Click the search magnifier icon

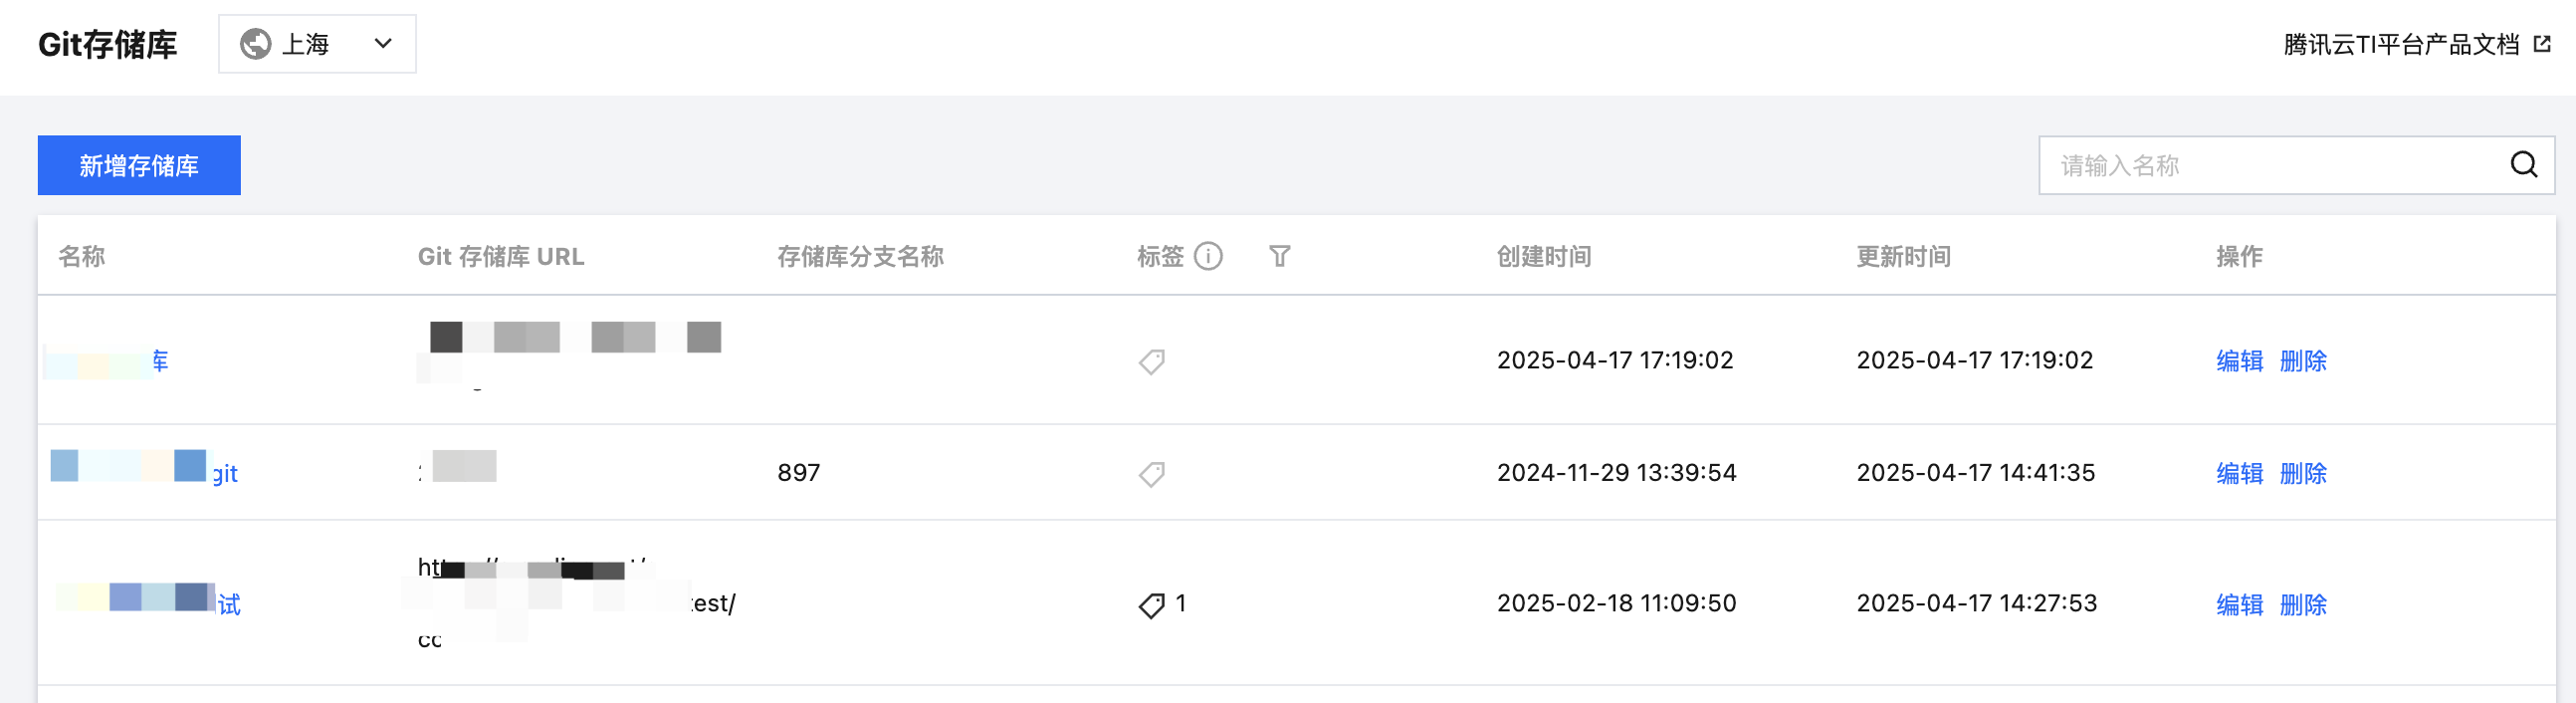[2523, 165]
